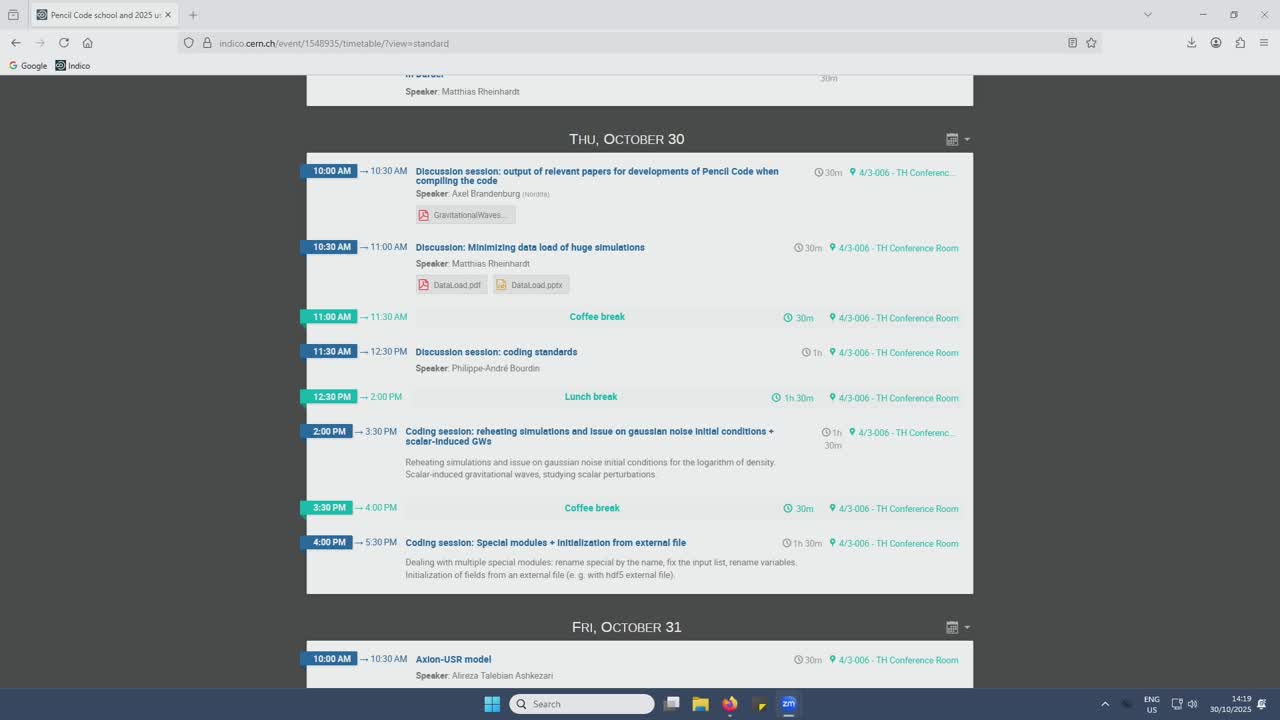Open a new browser tab
Screen dimensions: 1280x720
pyautogui.click(x=193, y=15)
